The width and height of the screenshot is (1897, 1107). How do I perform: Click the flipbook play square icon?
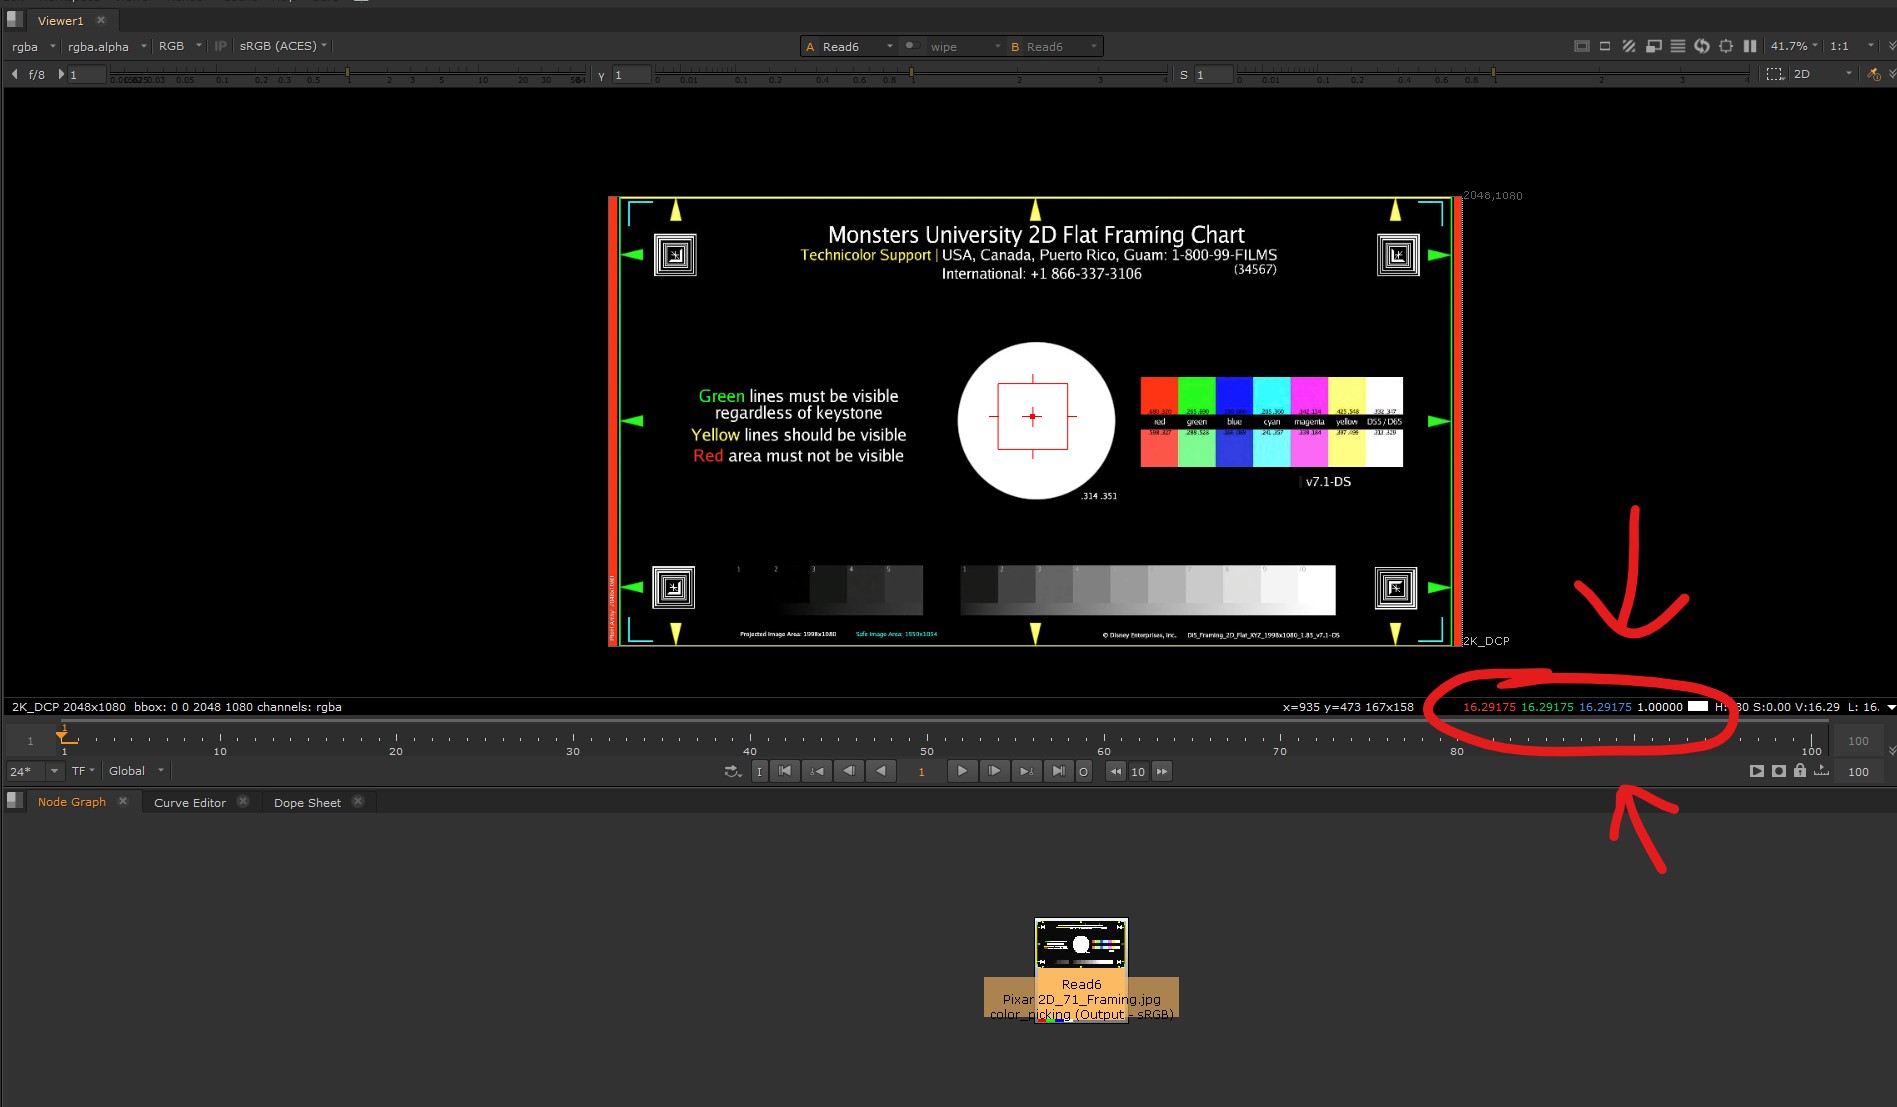[1757, 771]
